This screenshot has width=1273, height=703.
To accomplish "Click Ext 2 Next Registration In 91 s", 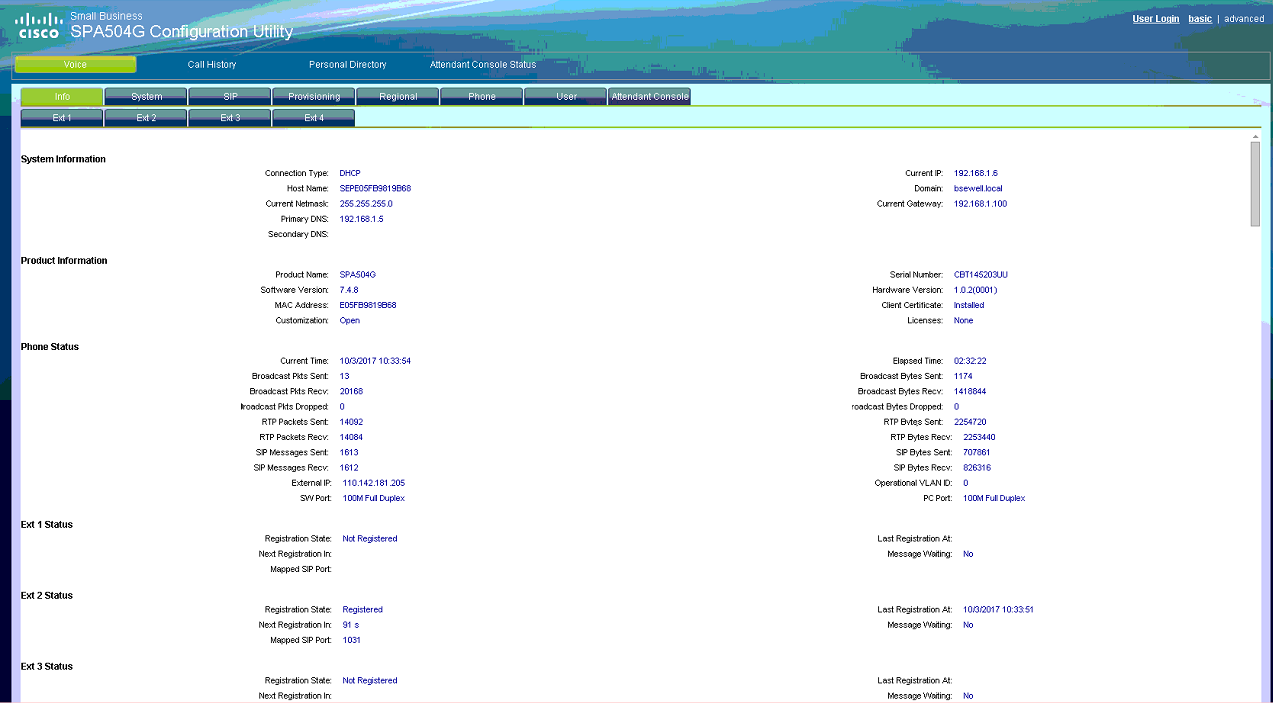I will pos(350,625).
